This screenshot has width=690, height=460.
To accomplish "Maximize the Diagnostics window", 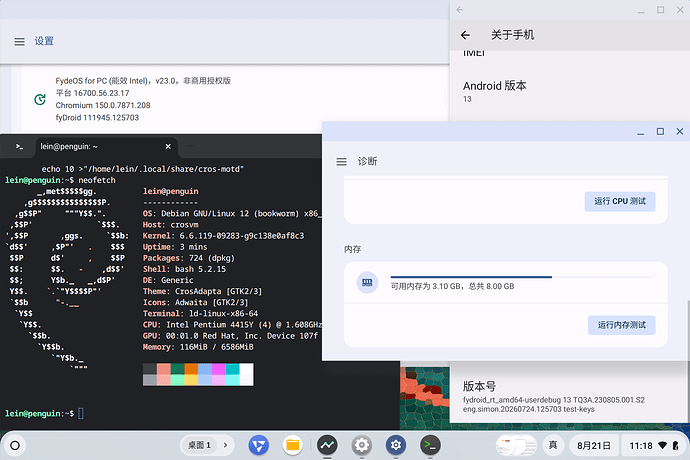I will [660, 132].
